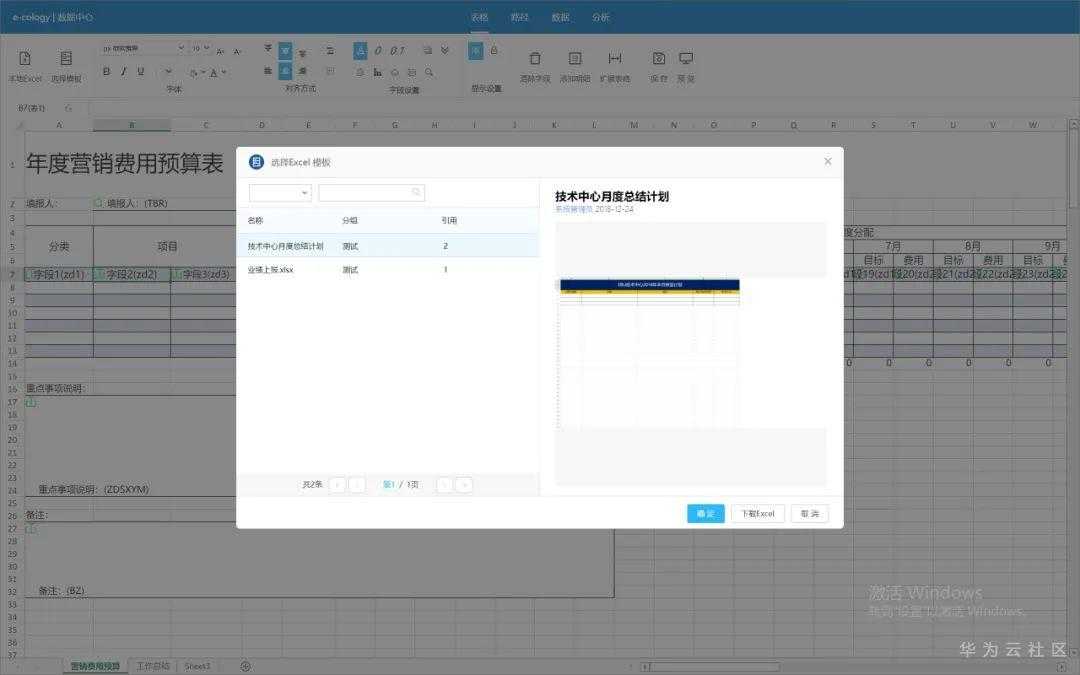Toggle the highlighted text field type icon
Image resolution: width=1080 pixels, height=675 pixels.
click(x=360, y=50)
